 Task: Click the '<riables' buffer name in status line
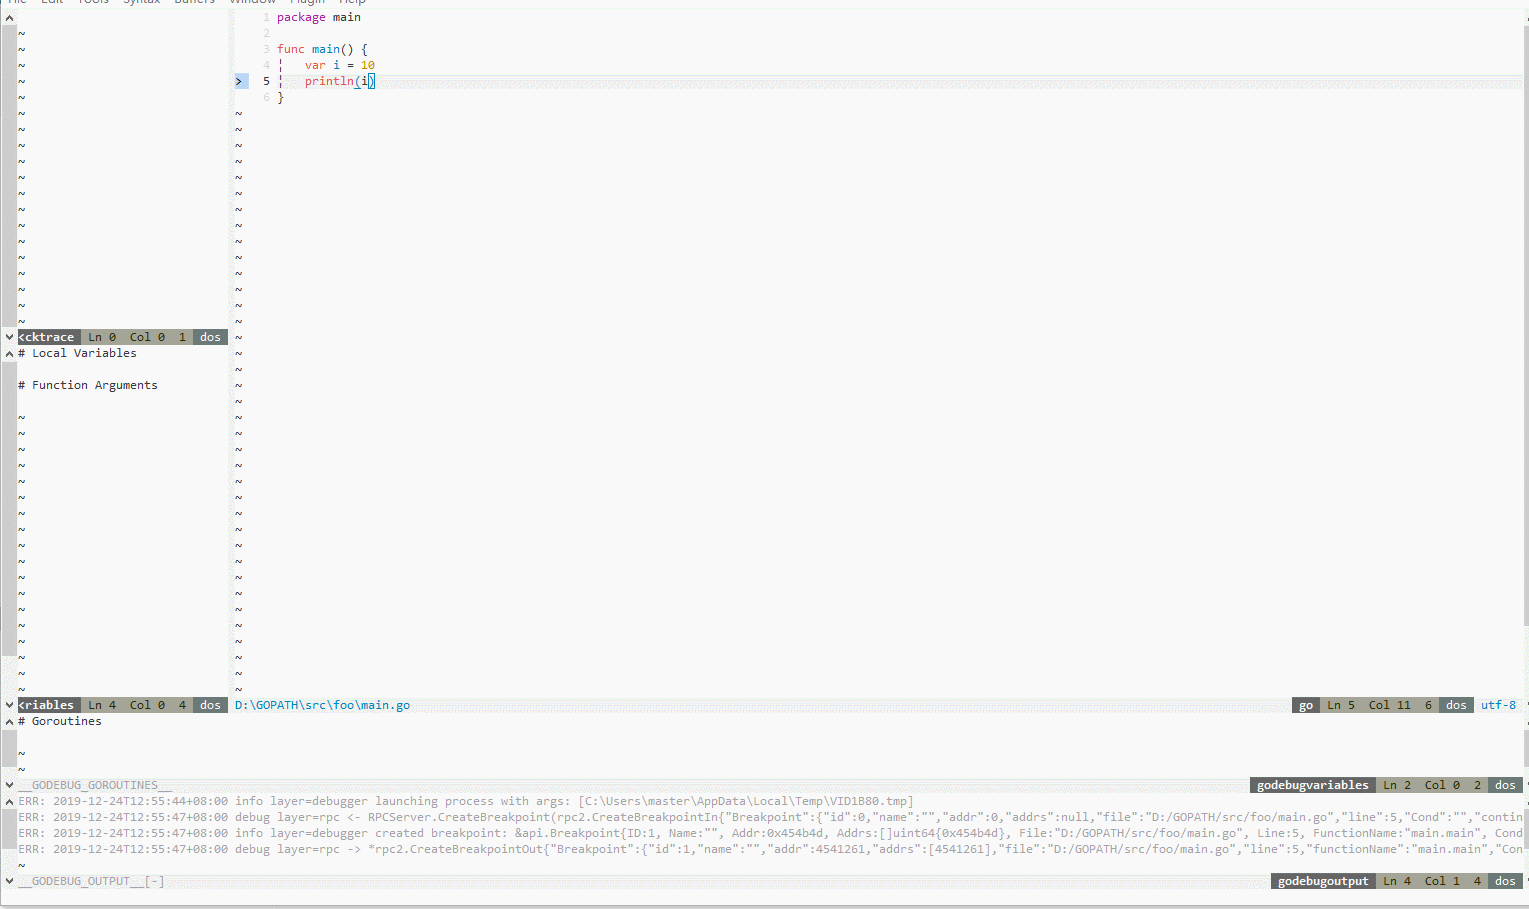click(47, 705)
